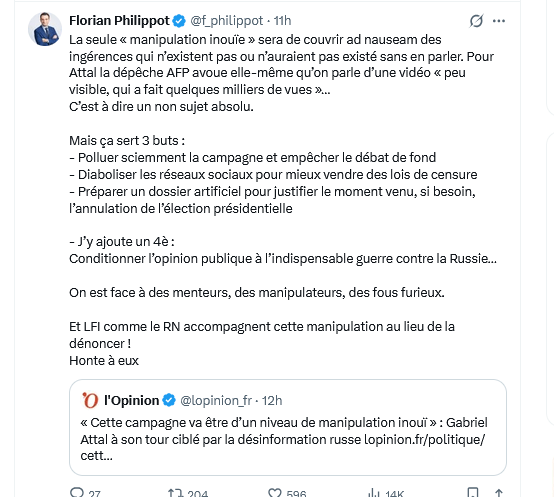Click the l'Opinion account name
The width and height of the screenshot is (554, 497).
point(131,400)
